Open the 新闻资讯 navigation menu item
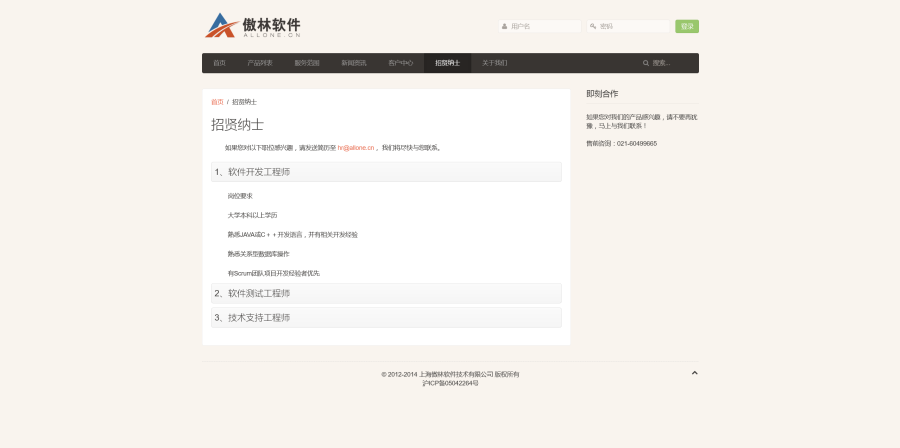This screenshot has height=448, width=900. (x=354, y=63)
